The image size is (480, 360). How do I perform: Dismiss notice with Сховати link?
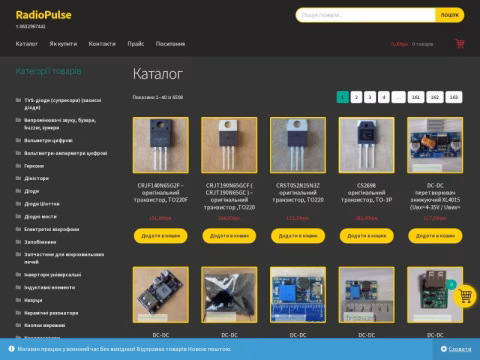(x=460, y=349)
